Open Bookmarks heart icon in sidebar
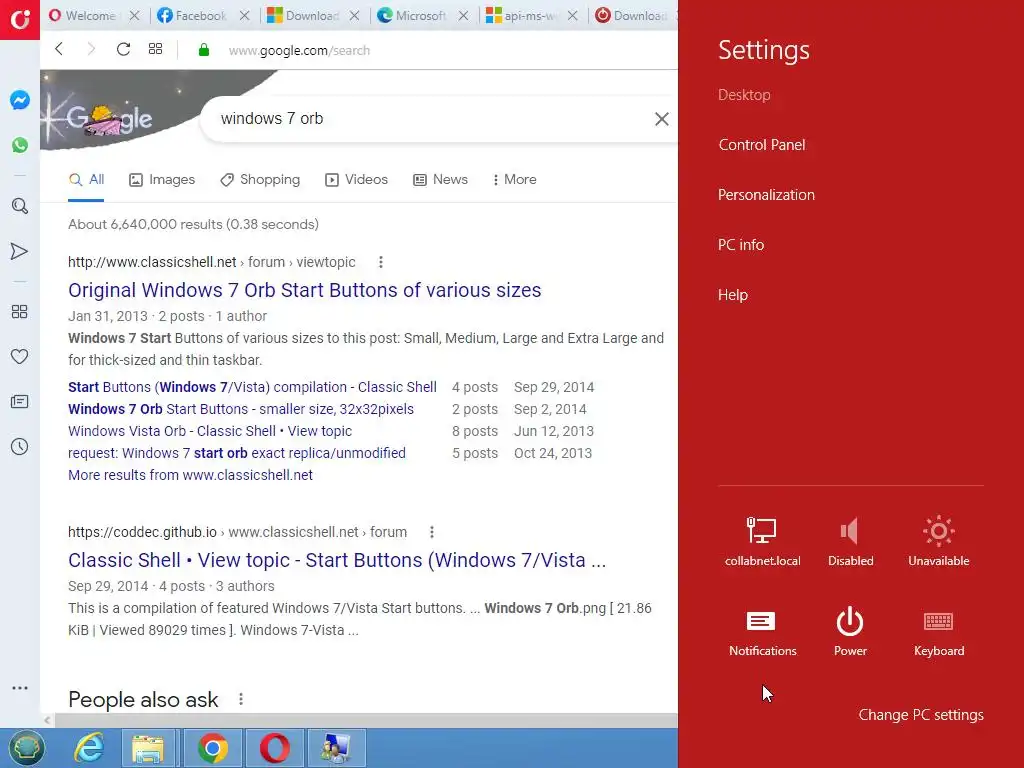The height and width of the screenshot is (768, 1024). tap(20, 357)
